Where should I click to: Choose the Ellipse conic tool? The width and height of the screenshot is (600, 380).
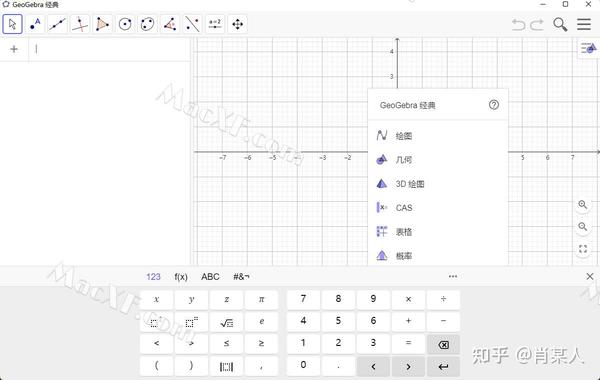[147, 24]
